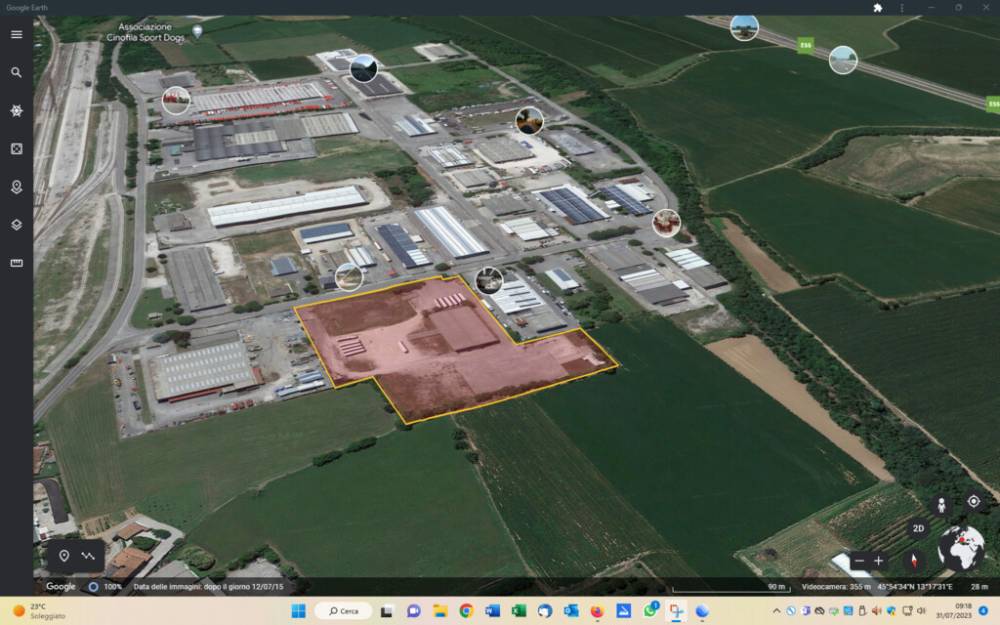Fly to my current location

pyautogui.click(x=973, y=501)
